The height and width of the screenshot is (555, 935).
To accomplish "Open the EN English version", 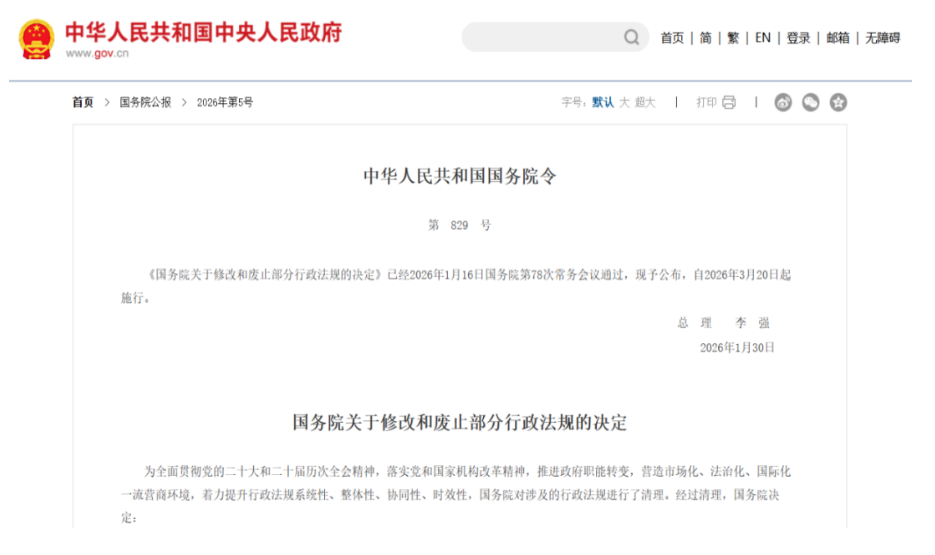I will (762, 38).
